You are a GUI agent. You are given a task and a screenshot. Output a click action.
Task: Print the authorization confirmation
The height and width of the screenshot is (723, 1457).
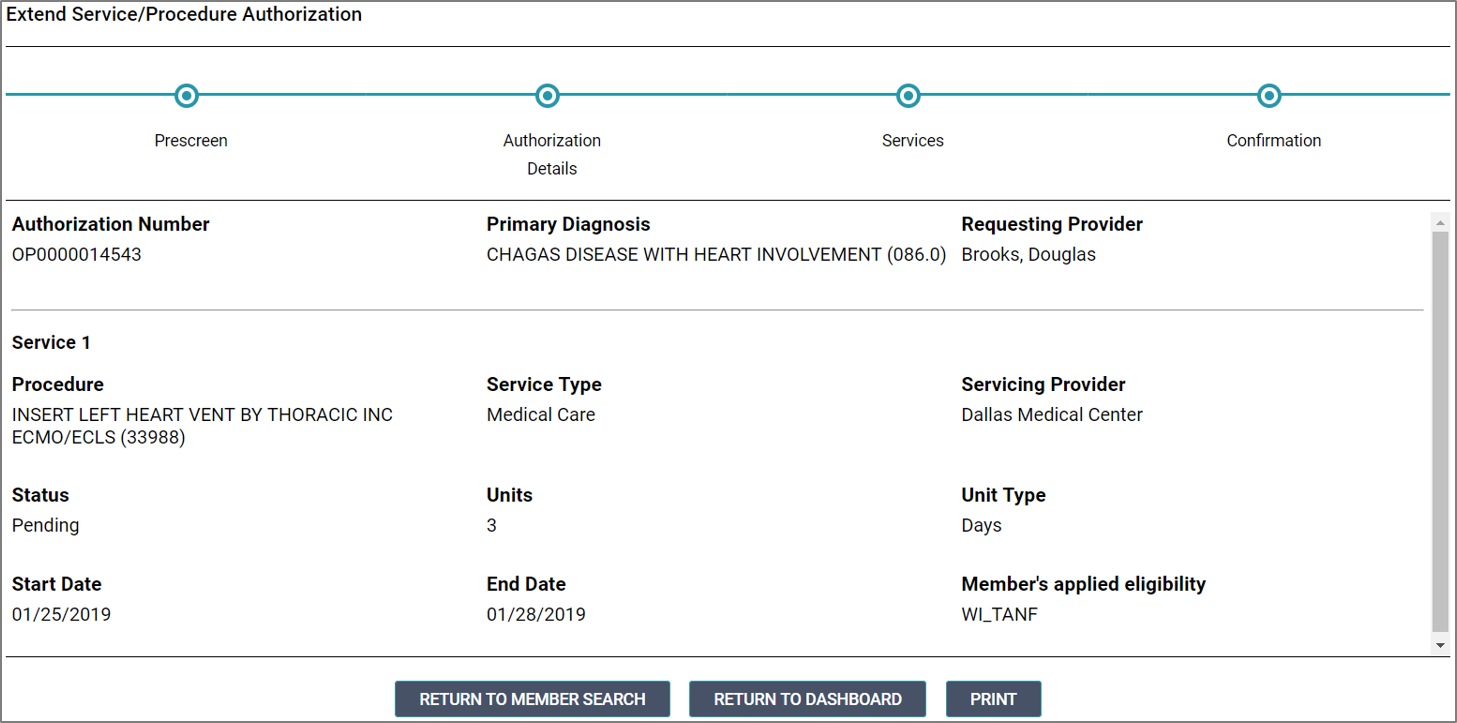pos(993,699)
